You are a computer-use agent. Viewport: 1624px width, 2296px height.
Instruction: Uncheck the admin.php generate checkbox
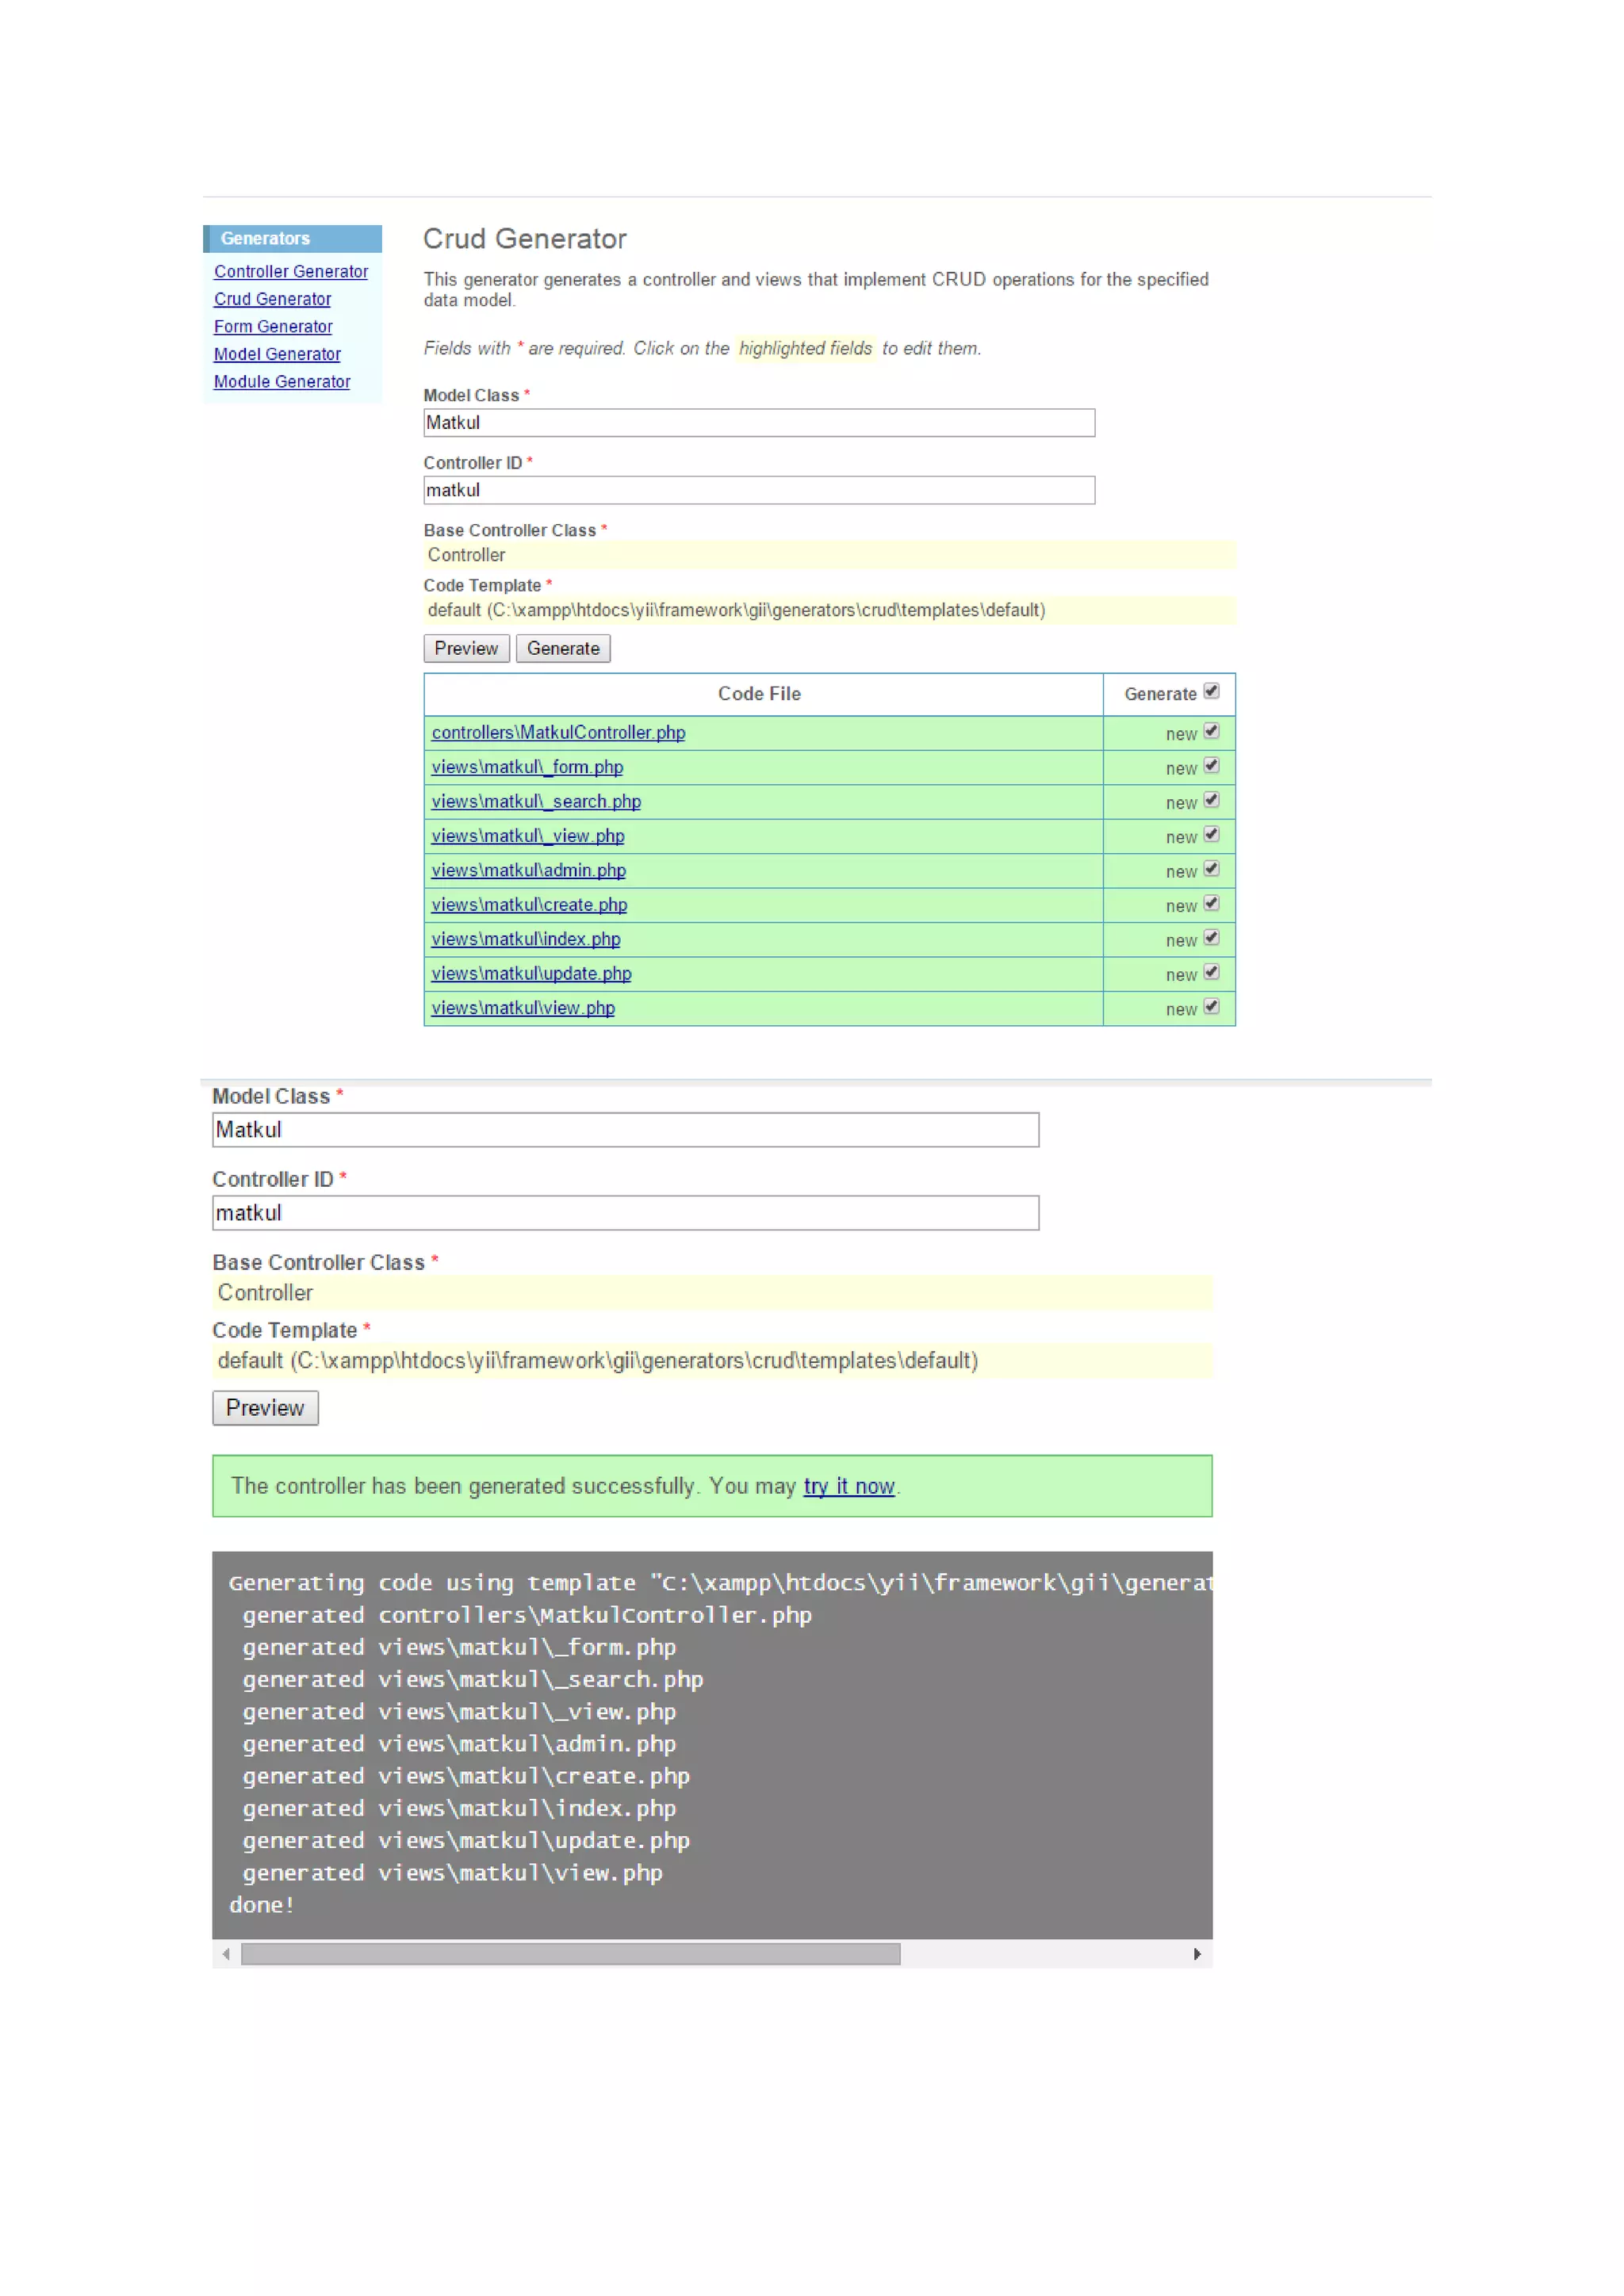click(1211, 869)
